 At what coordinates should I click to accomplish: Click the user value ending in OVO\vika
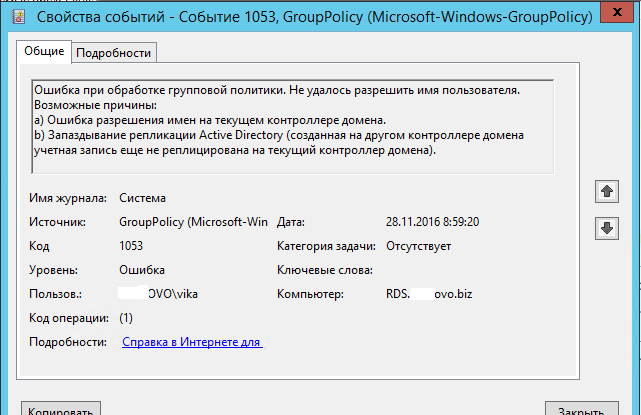[159, 294]
